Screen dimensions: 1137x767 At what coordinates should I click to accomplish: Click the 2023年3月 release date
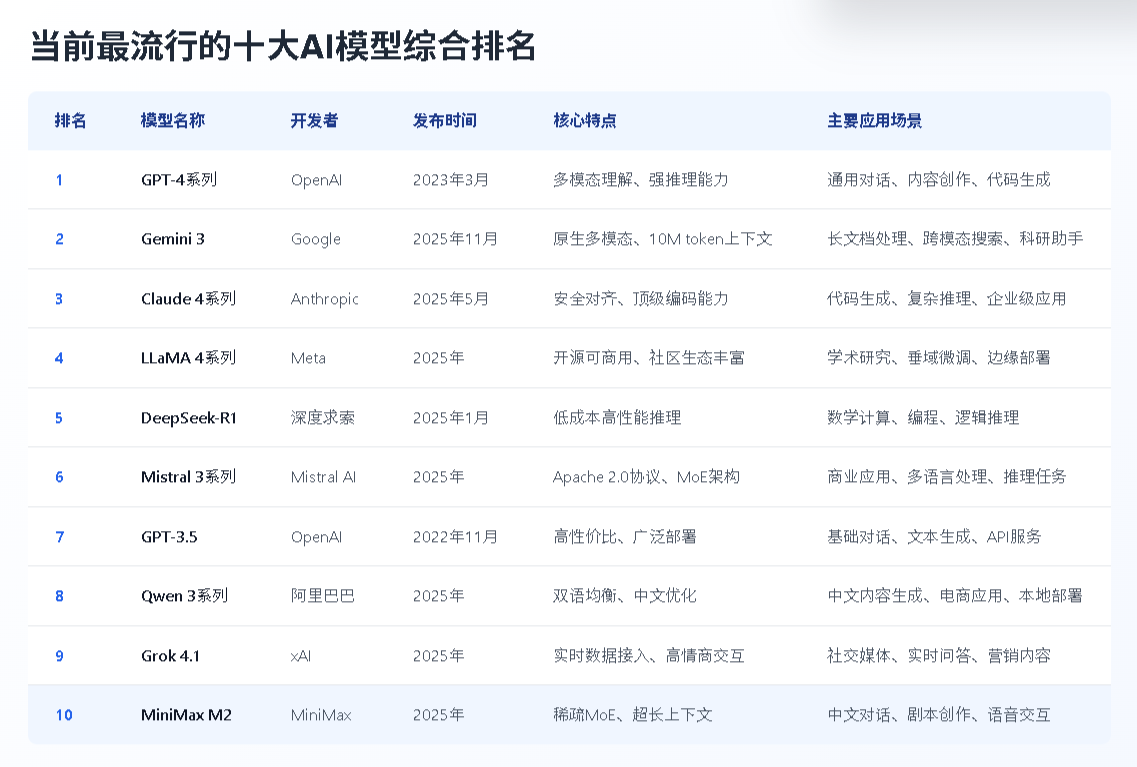tap(450, 180)
